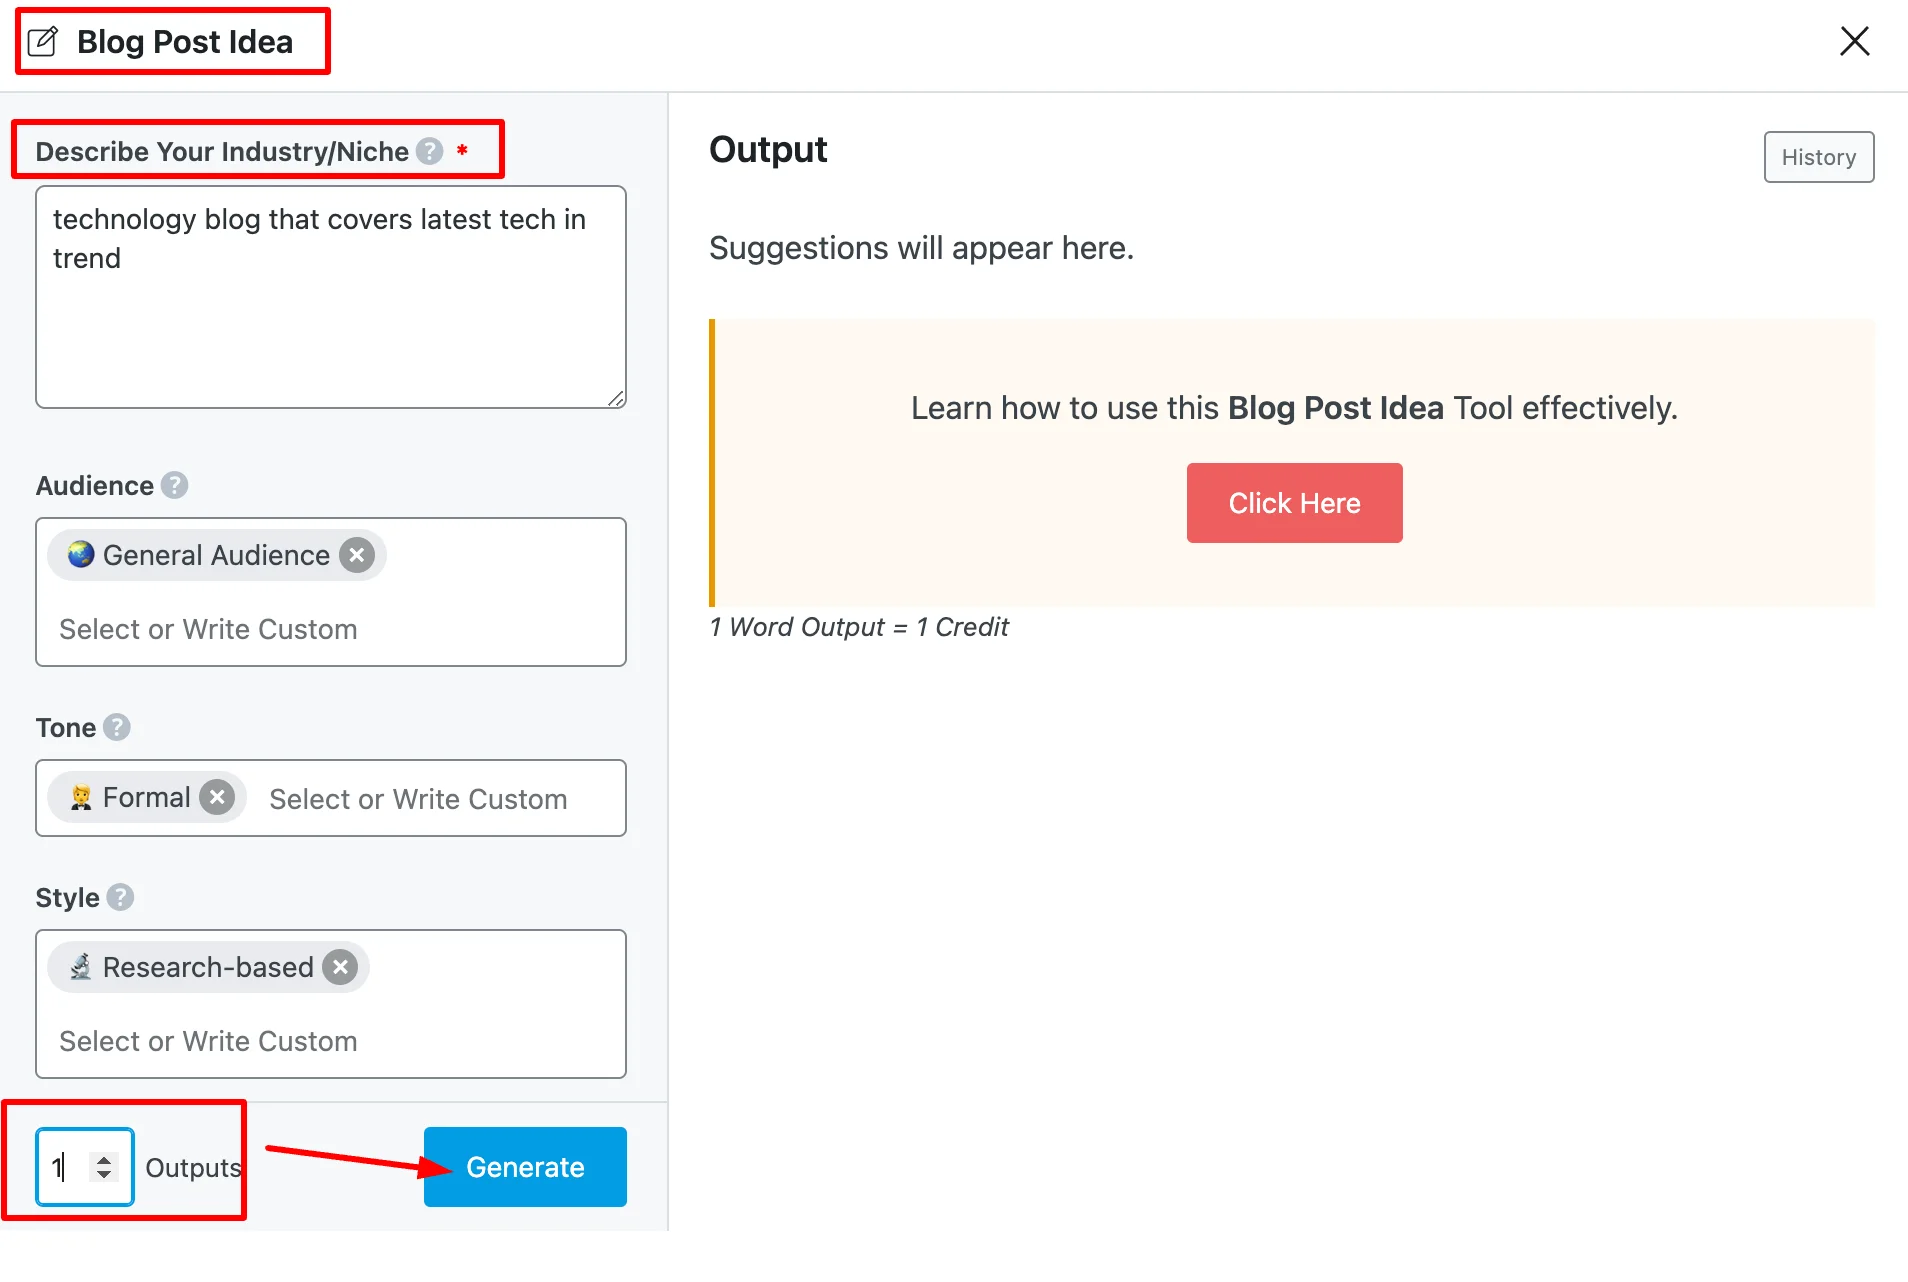This screenshot has width=1908, height=1282.
Task: Remove the Formal tone tag
Action: (x=217, y=798)
